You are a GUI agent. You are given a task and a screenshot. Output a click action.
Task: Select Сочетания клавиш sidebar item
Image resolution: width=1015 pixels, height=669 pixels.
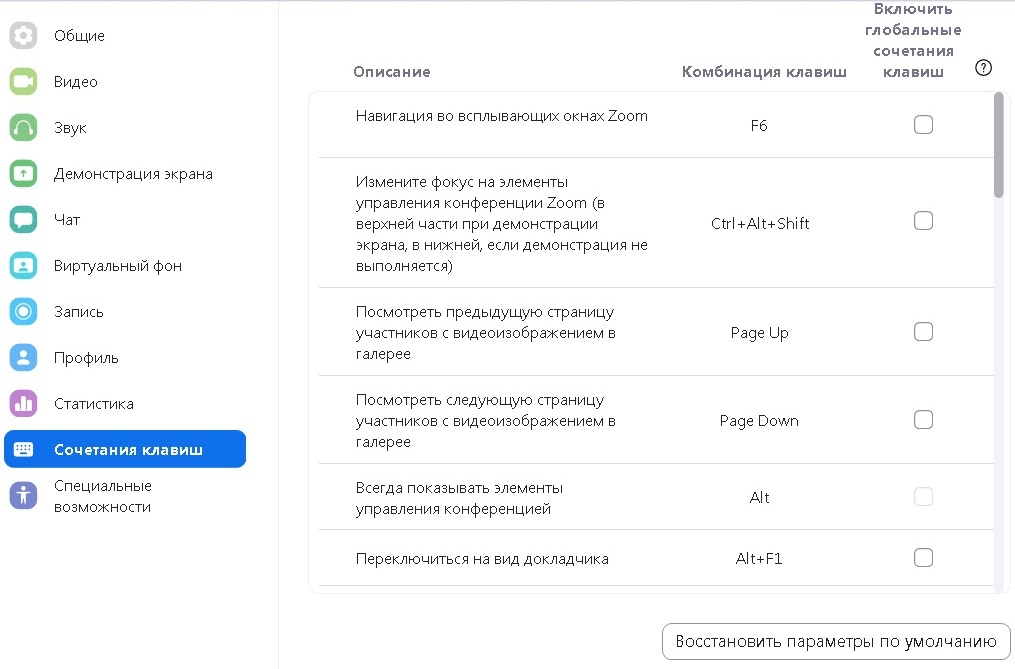click(125, 449)
